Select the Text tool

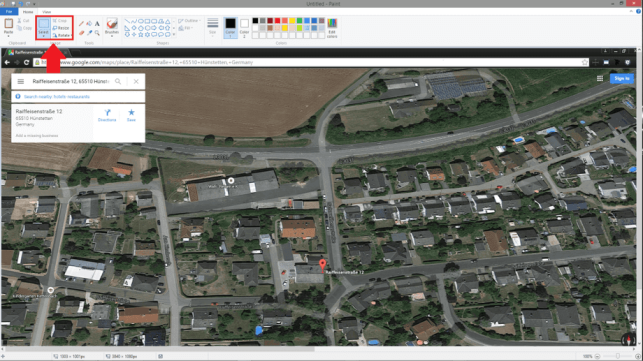[x=97, y=24]
